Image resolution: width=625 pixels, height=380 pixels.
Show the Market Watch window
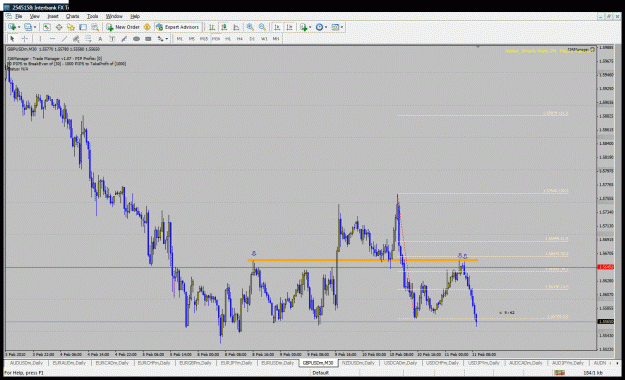(x=47, y=27)
